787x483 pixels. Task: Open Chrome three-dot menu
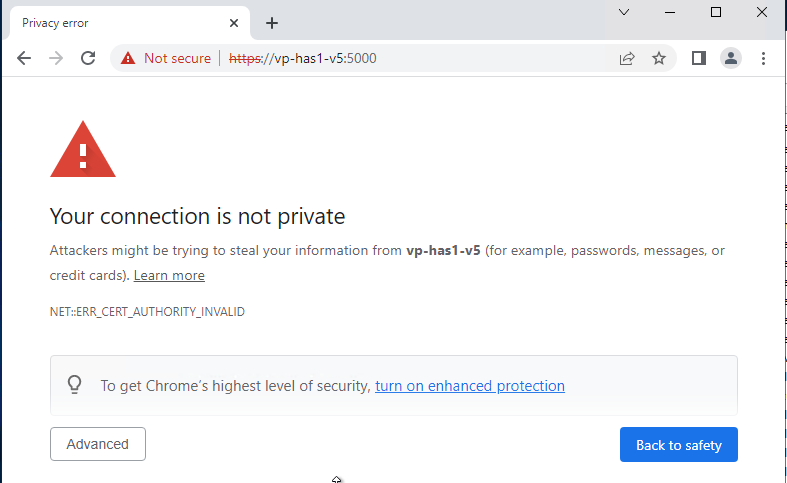pos(764,58)
